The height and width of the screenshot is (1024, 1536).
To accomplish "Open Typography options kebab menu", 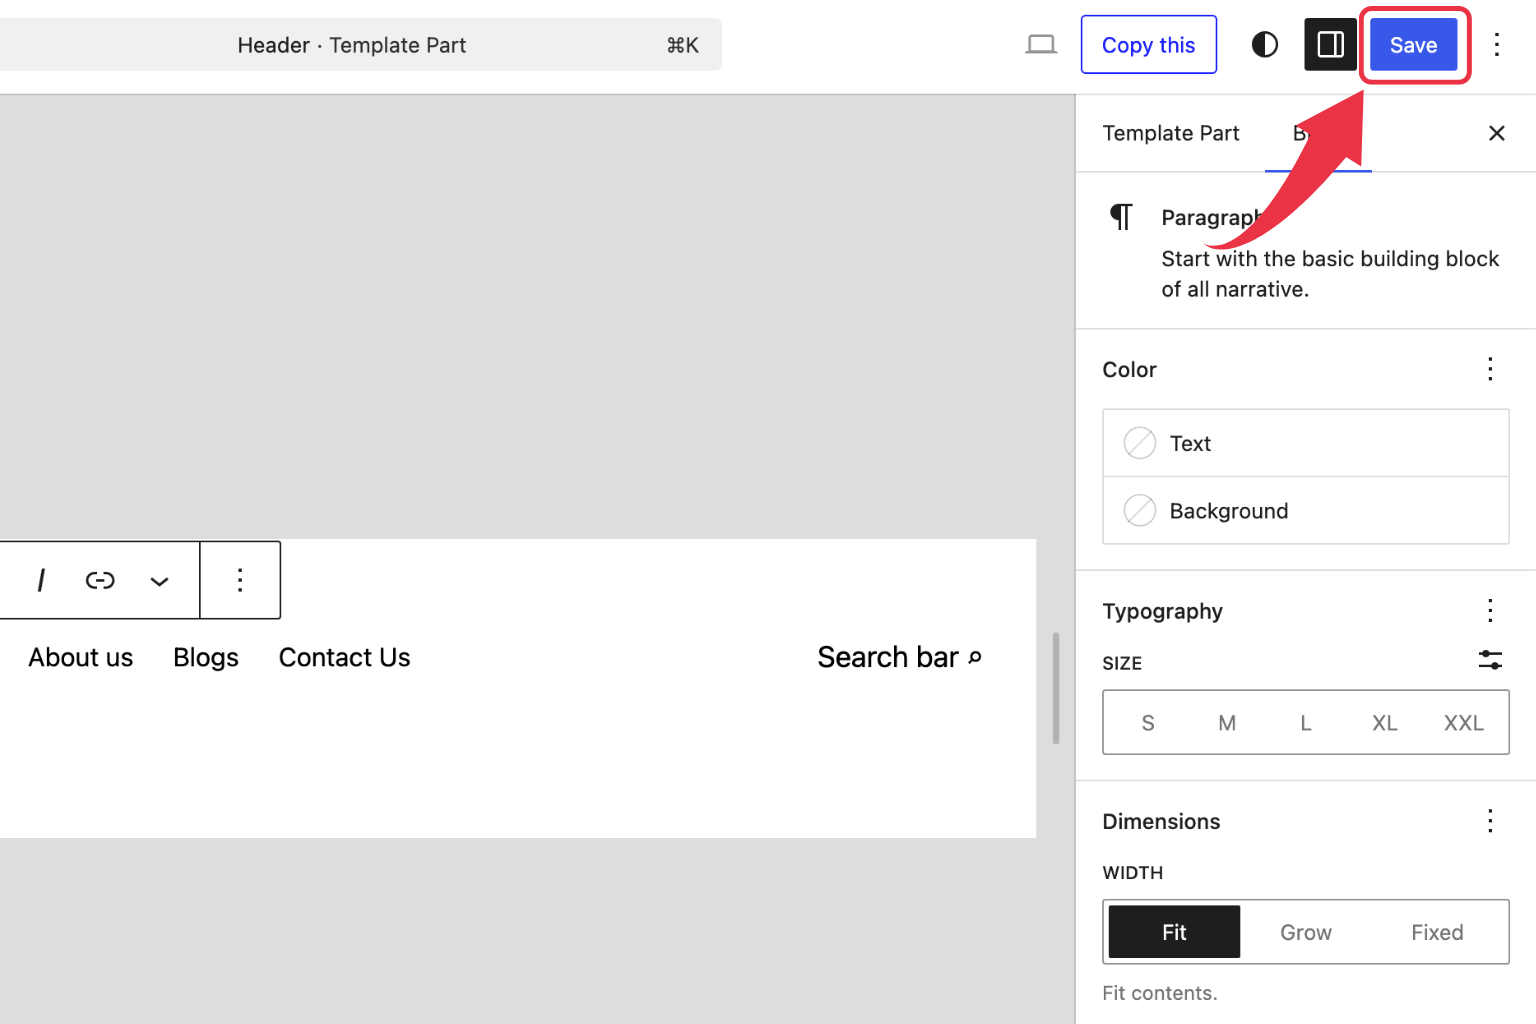I will pos(1491,611).
